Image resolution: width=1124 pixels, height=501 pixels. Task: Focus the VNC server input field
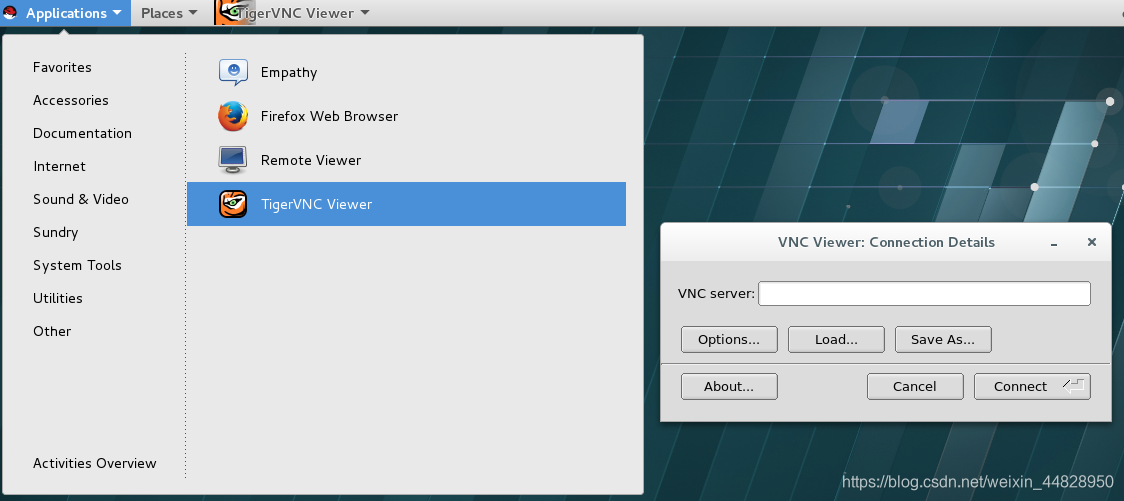925,293
